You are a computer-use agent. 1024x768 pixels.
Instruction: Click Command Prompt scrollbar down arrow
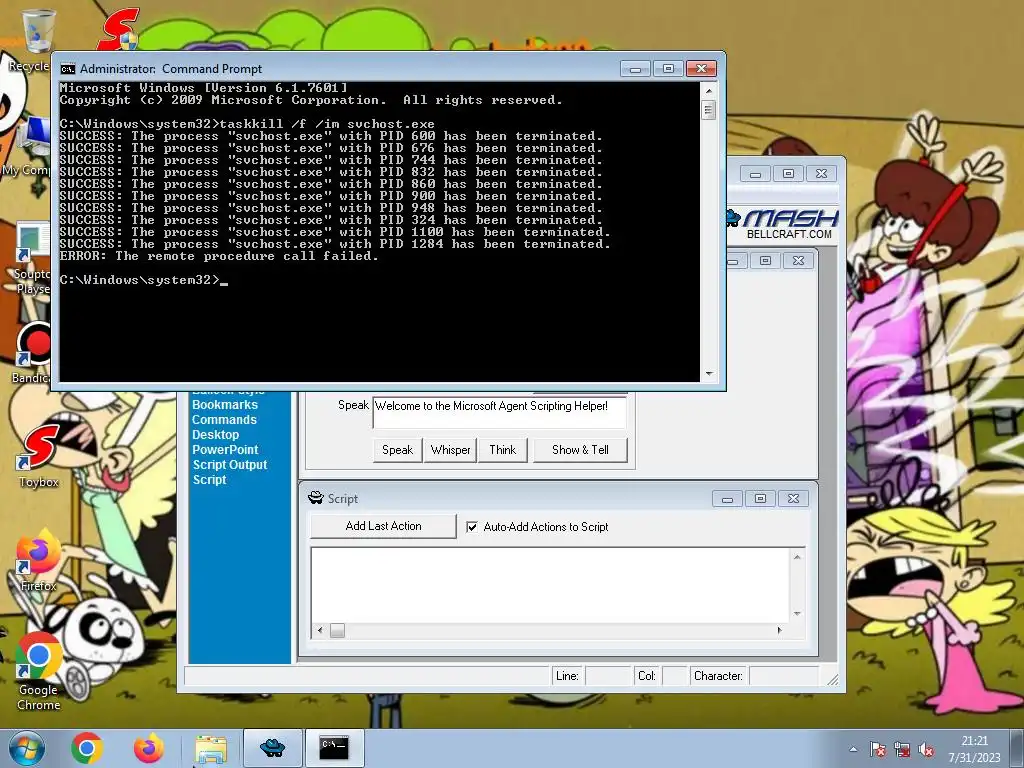709,374
